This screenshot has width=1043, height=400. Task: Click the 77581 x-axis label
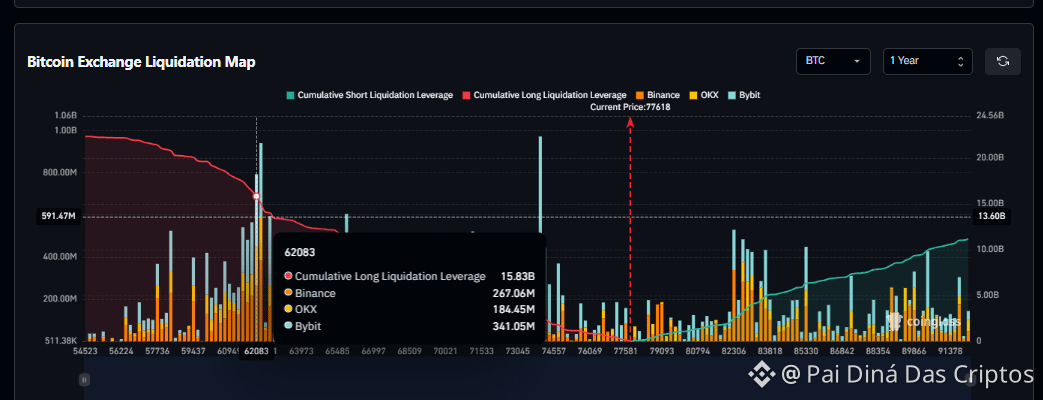(x=625, y=351)
